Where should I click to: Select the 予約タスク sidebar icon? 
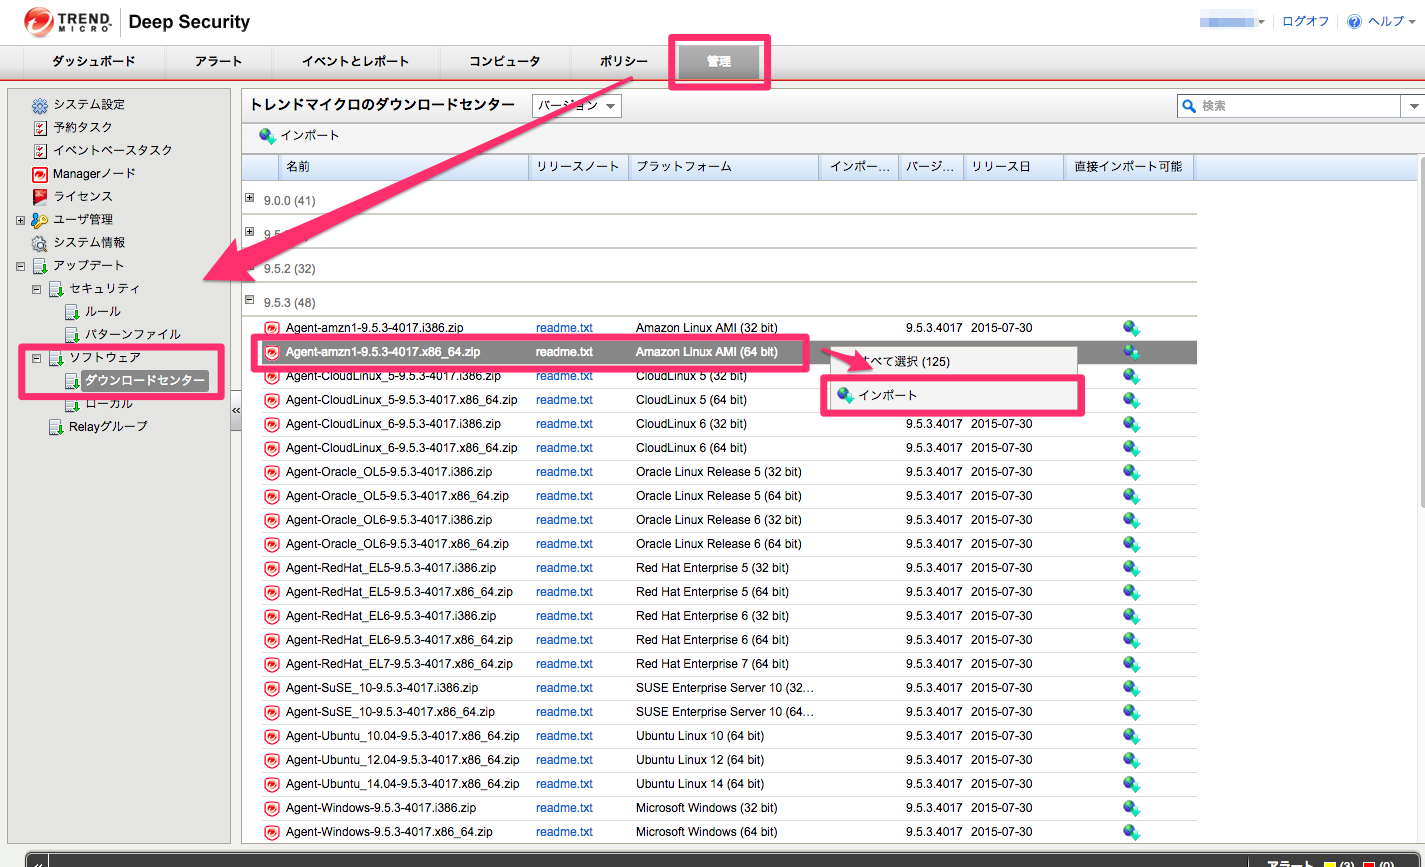[39, 127]
